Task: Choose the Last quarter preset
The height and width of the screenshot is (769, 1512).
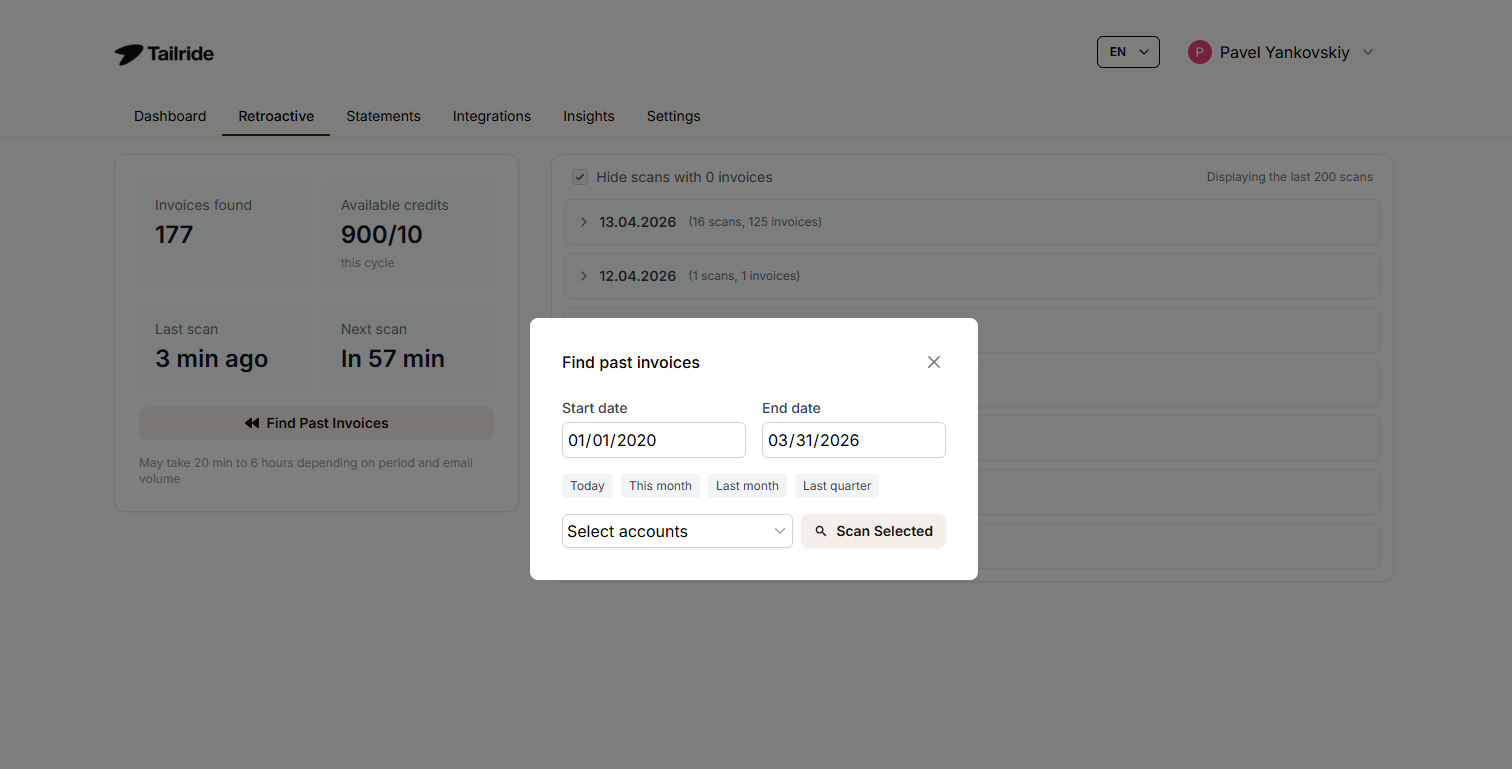Action: (x=836, y=486)
